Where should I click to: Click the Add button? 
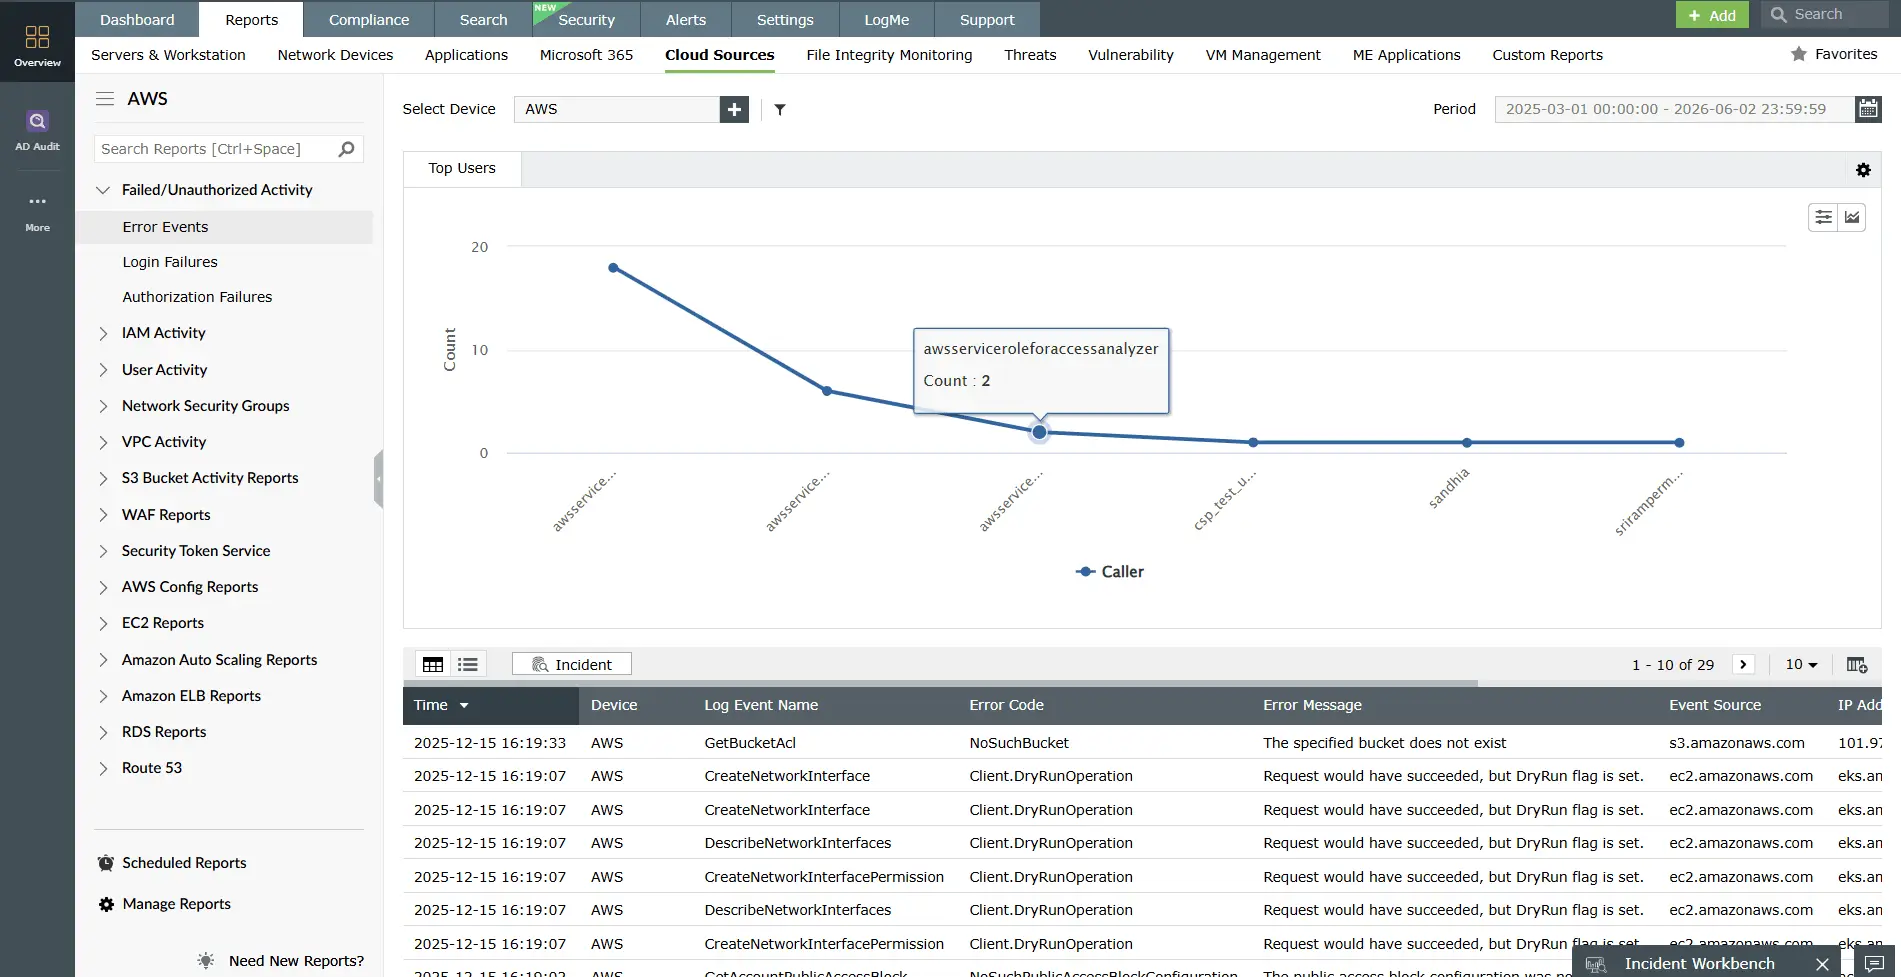tap(1712, 15)
